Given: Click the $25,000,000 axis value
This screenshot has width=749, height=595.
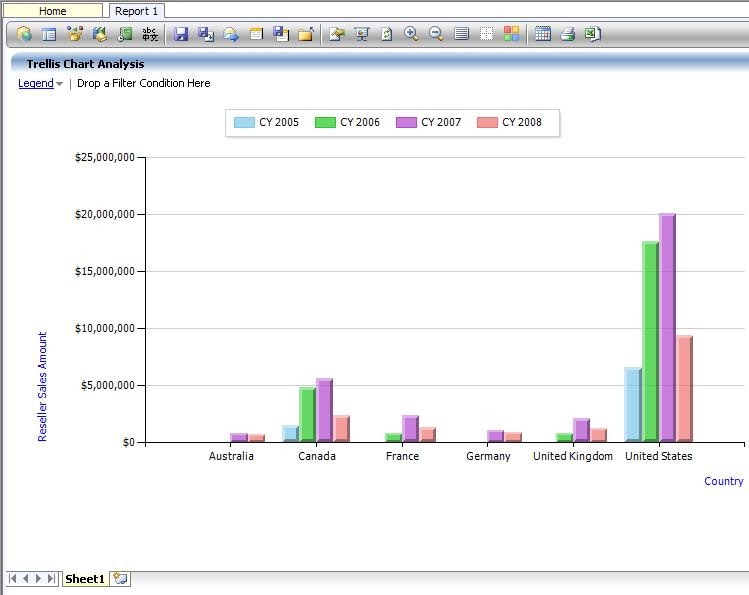Looking at the screenshot, I should pos(105,157).
